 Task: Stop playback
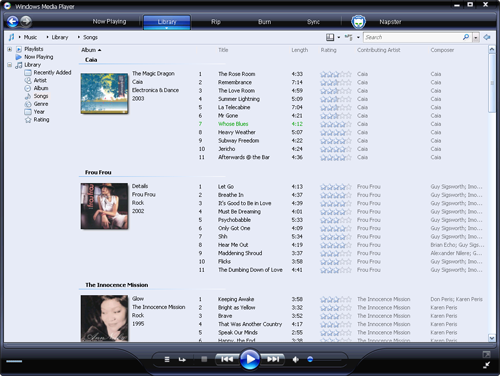point(204,359)
